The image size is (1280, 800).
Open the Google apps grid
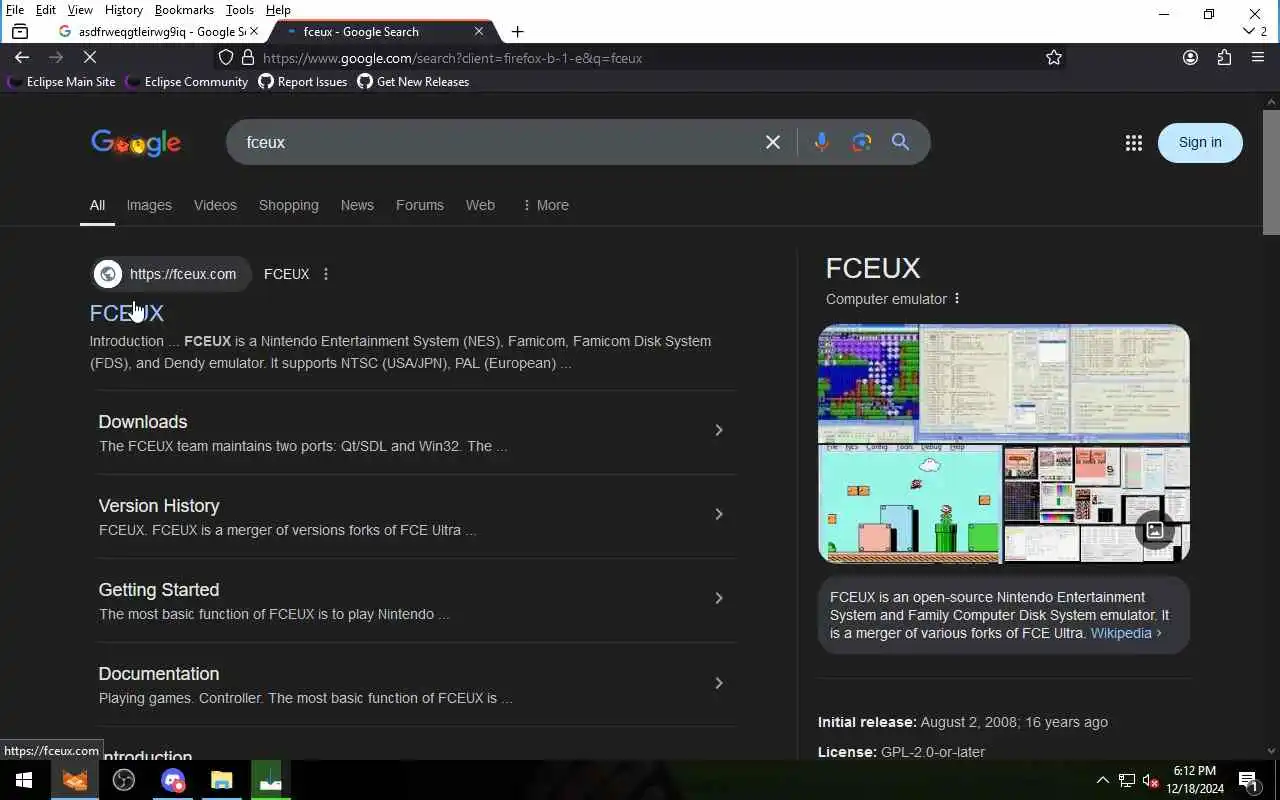(1133, 143)
